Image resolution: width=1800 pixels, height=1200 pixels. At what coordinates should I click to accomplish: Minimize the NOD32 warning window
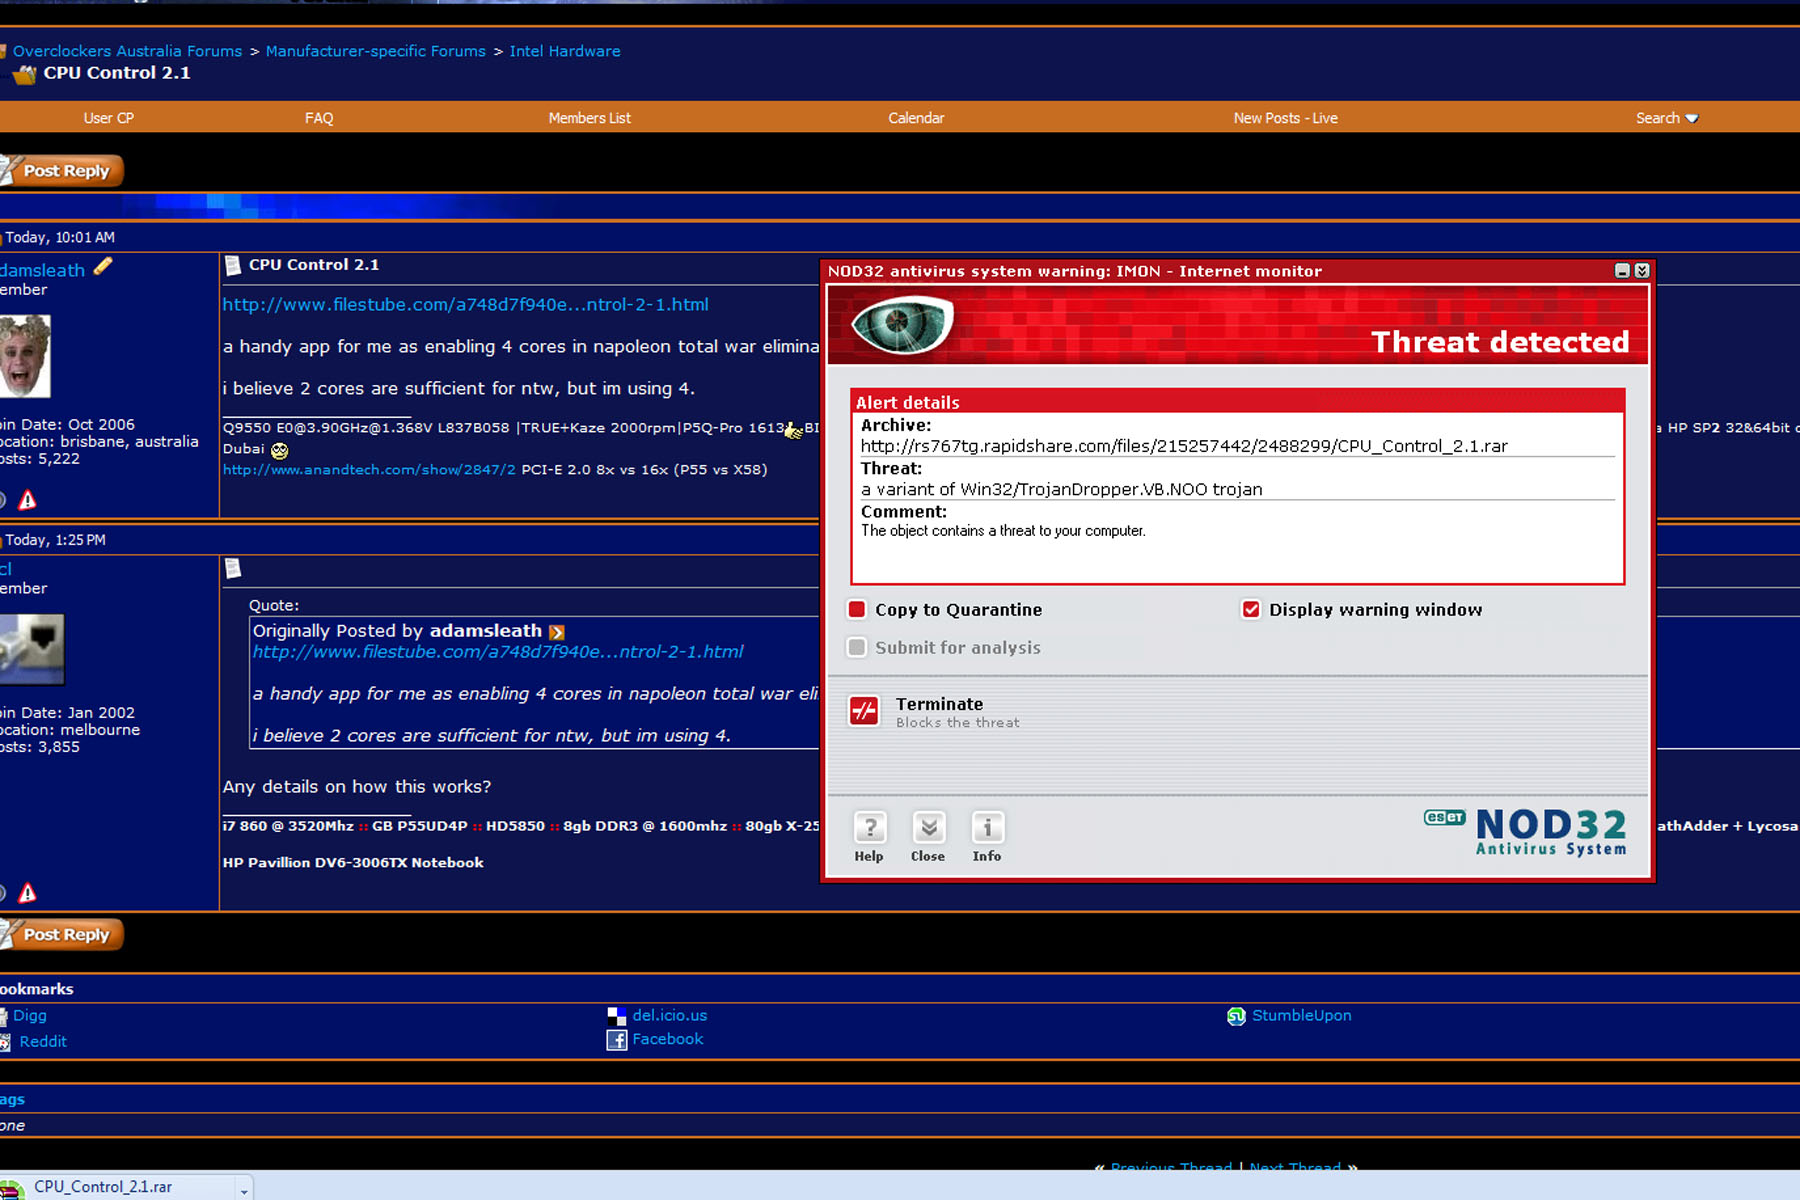[1623, 271]
